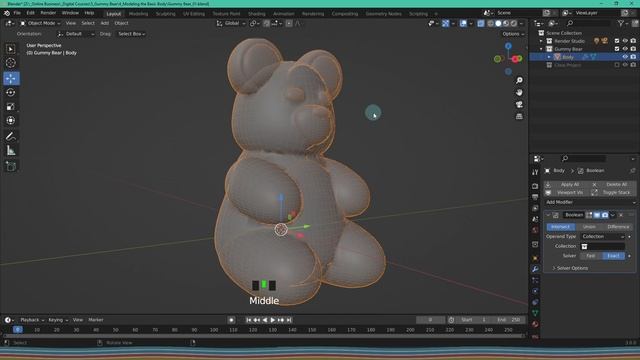640x360 pixels.
Task: Select the Cursor tool
Action: (x=11, y=63)
